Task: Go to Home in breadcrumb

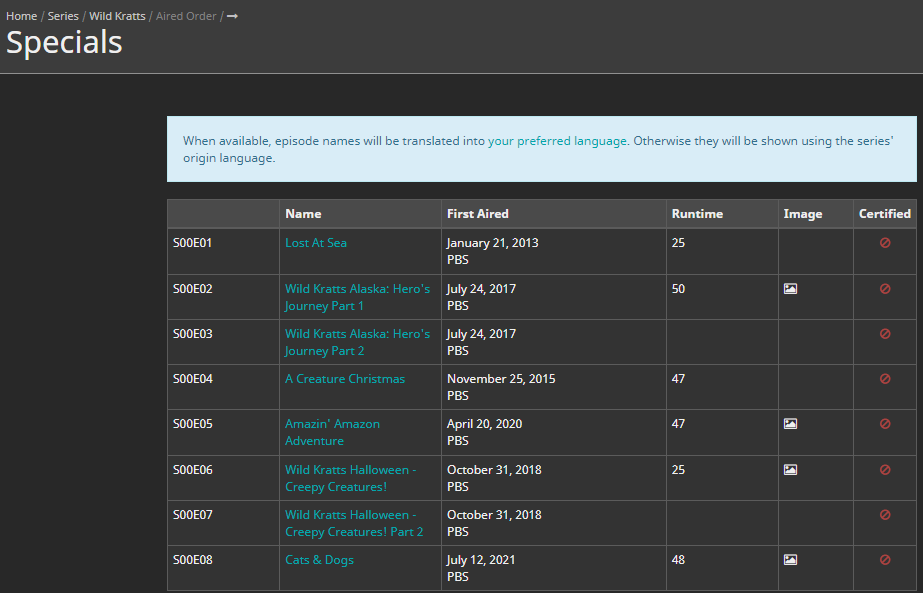Action: [21, 16]
